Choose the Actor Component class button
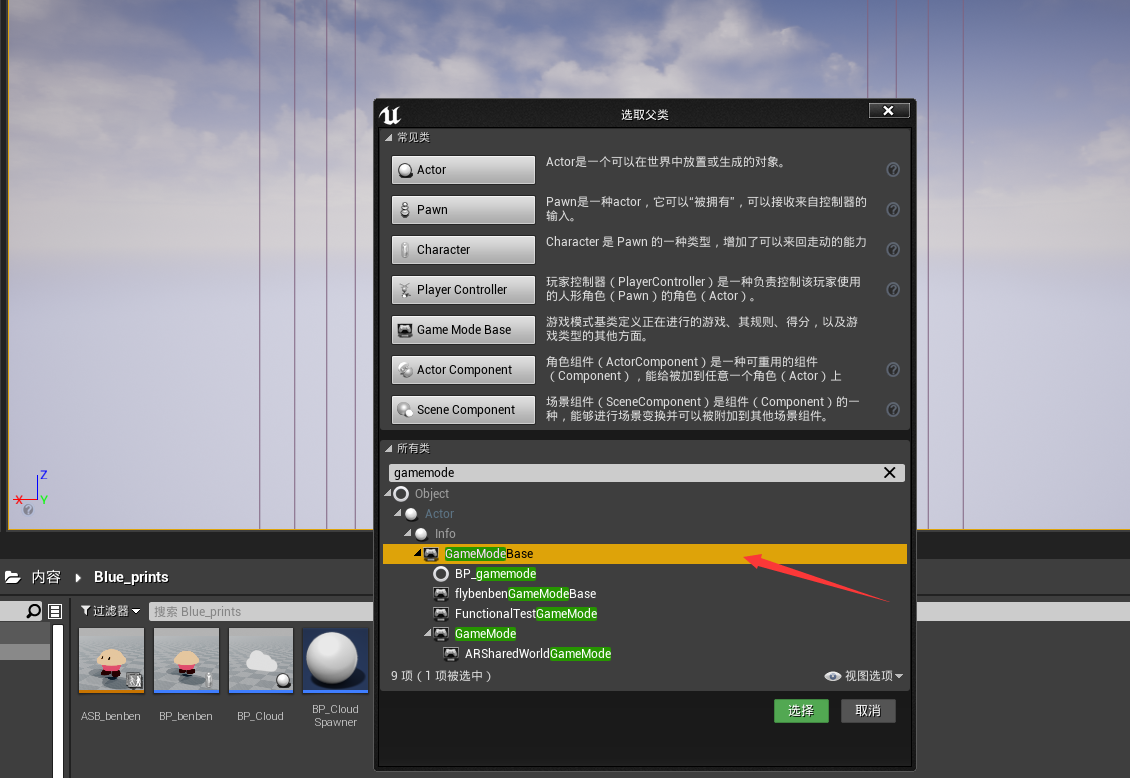Viewport: 1130px width, 778px height. click(x=463, y=370)
